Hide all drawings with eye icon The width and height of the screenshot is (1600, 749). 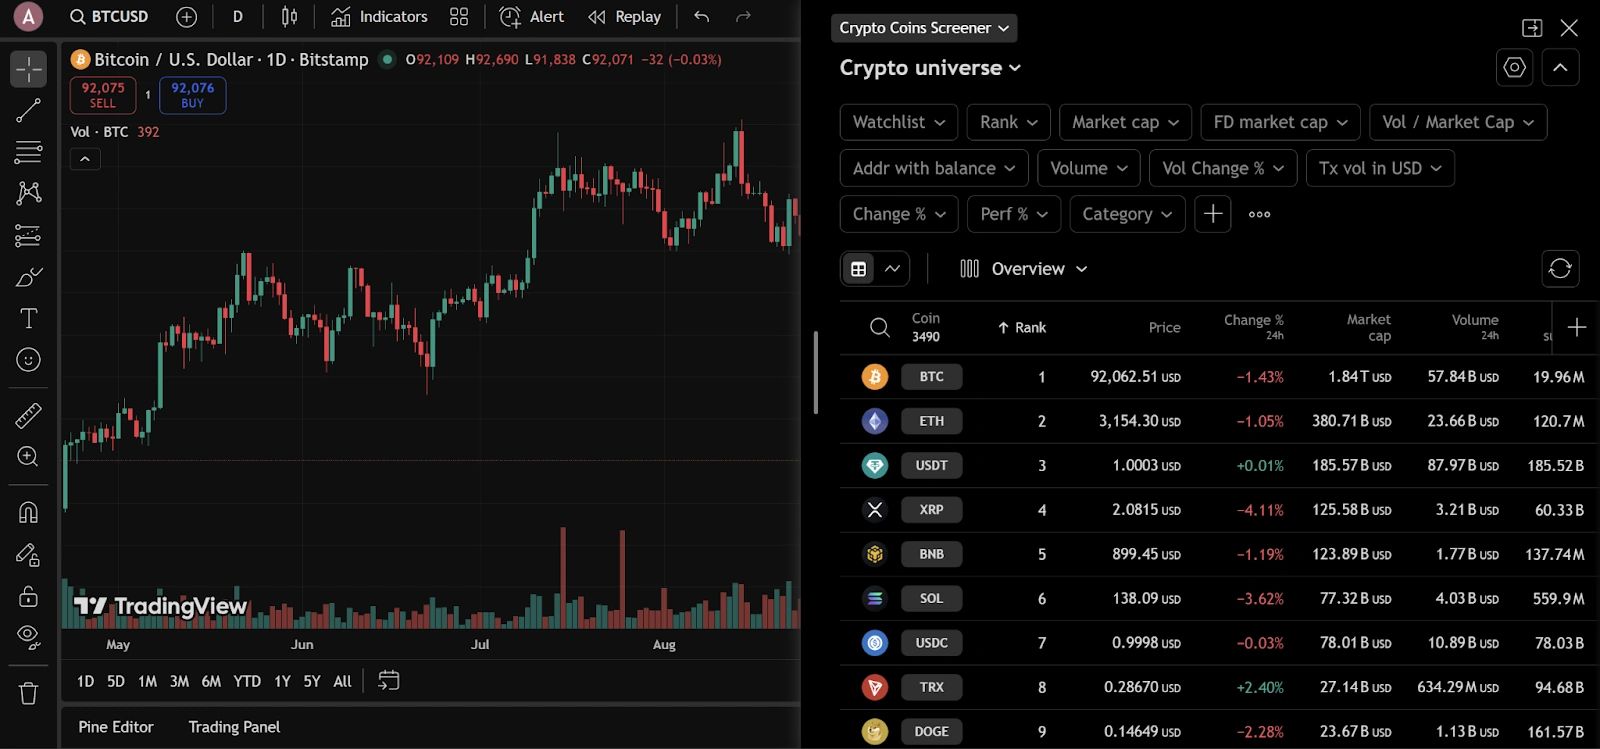pos(28,637)
